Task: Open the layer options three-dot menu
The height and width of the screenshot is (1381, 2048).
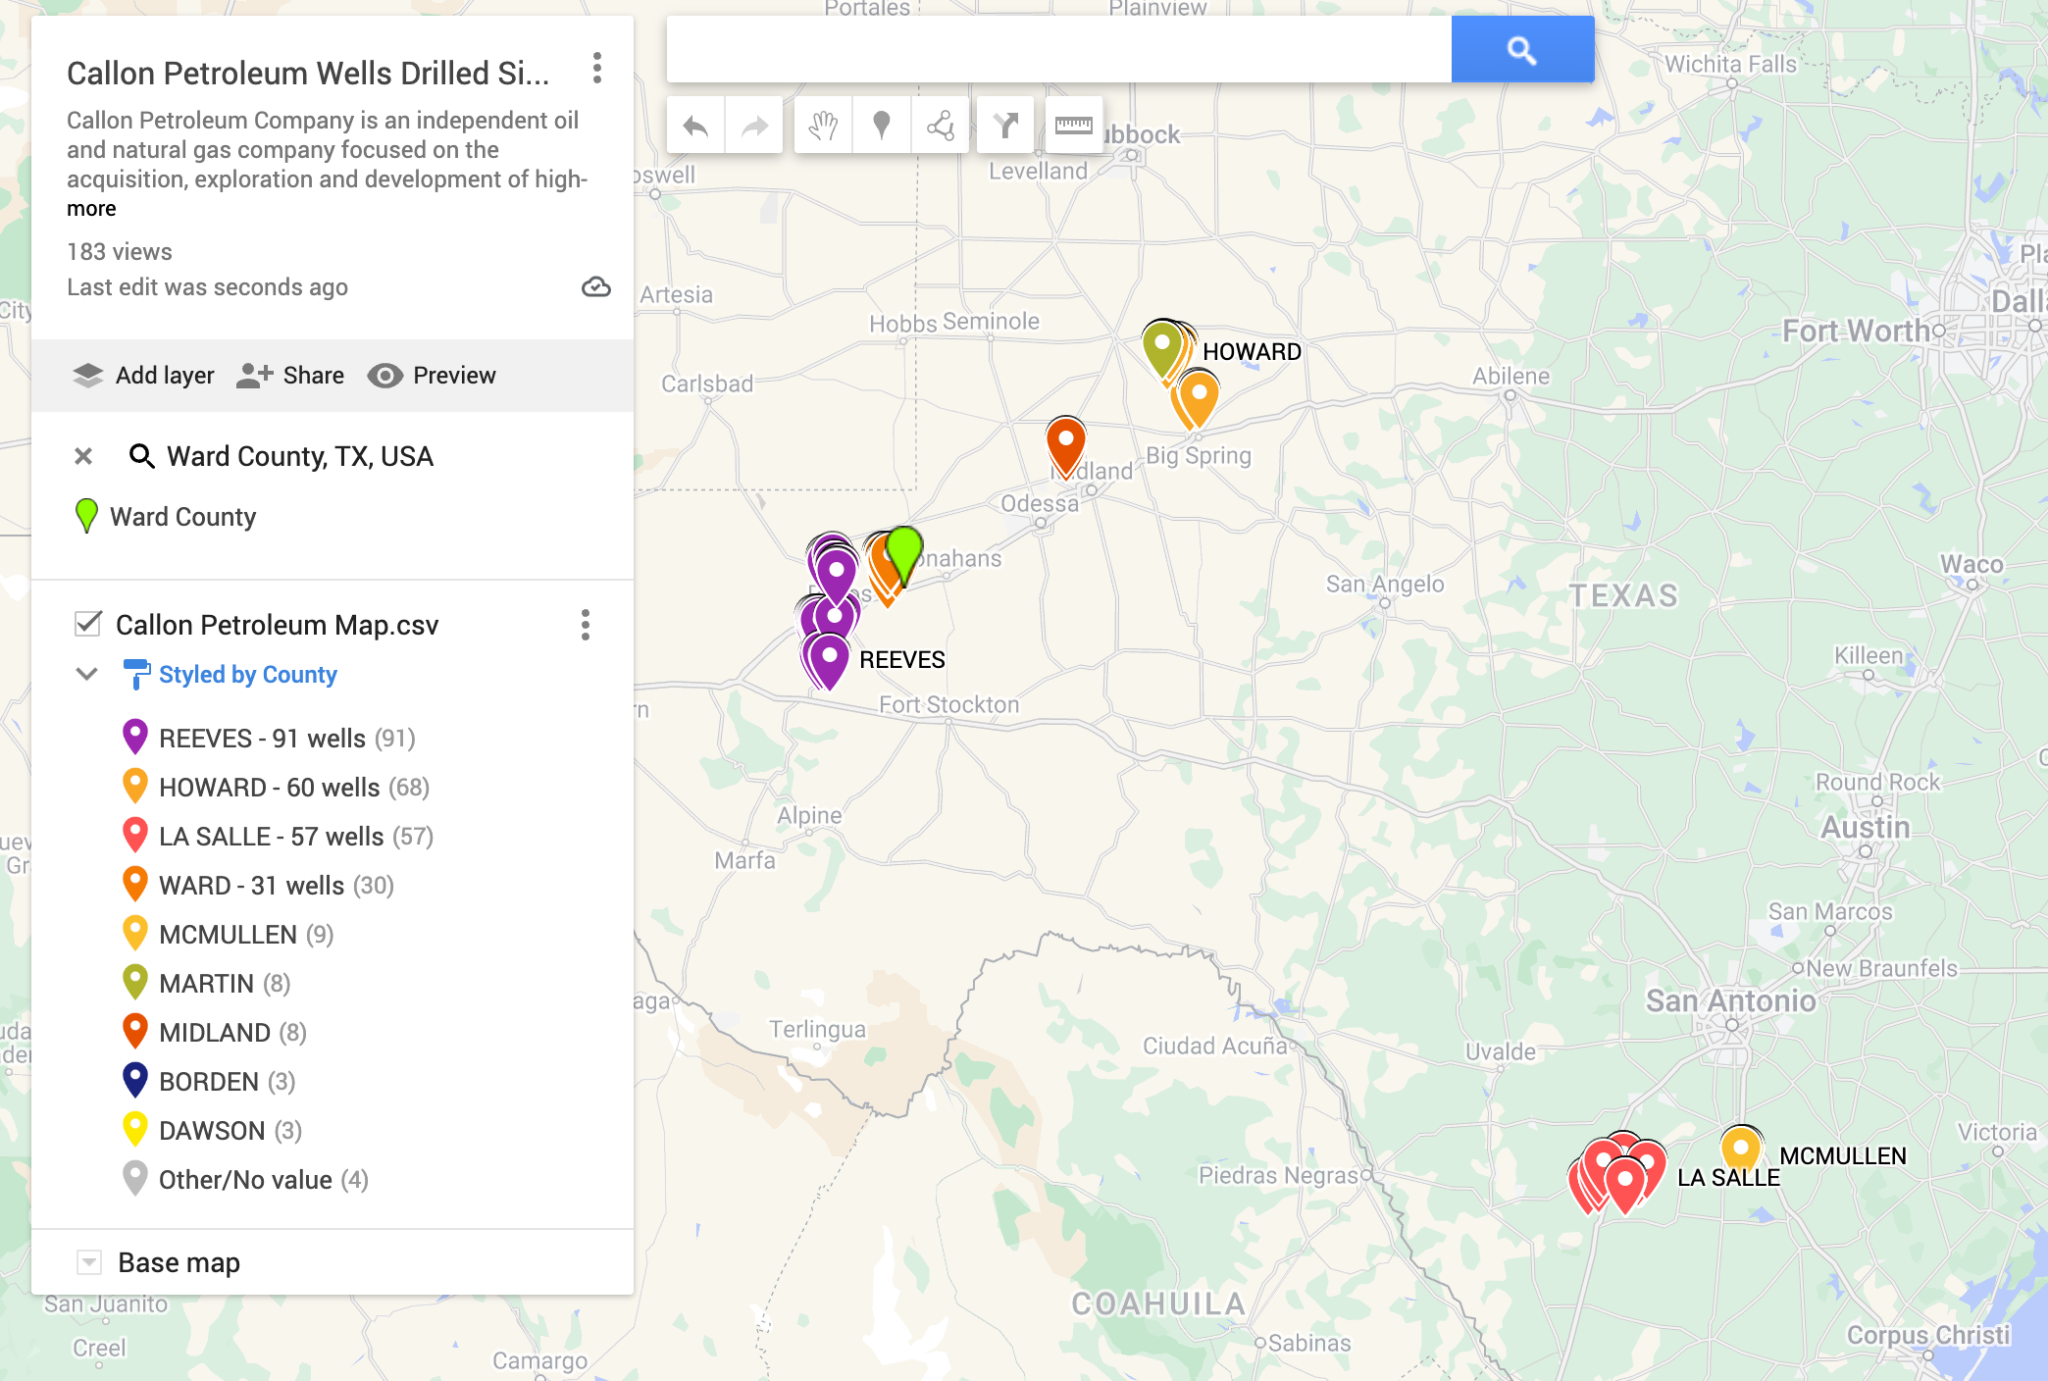Action: (585, 625)
